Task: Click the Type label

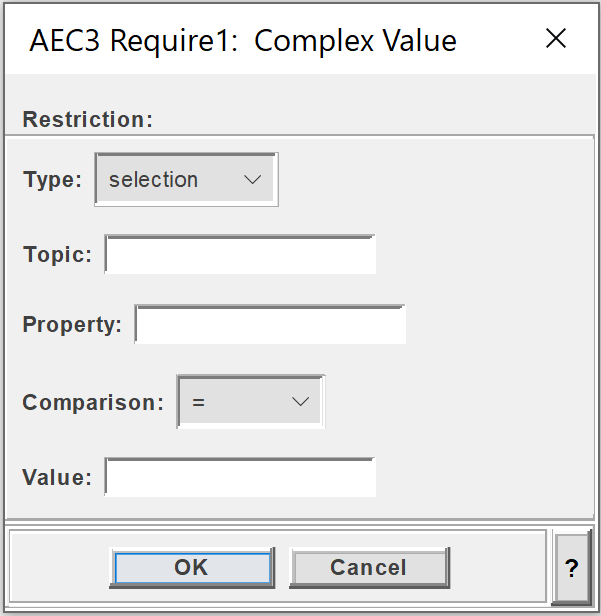Action: (52, 180)
